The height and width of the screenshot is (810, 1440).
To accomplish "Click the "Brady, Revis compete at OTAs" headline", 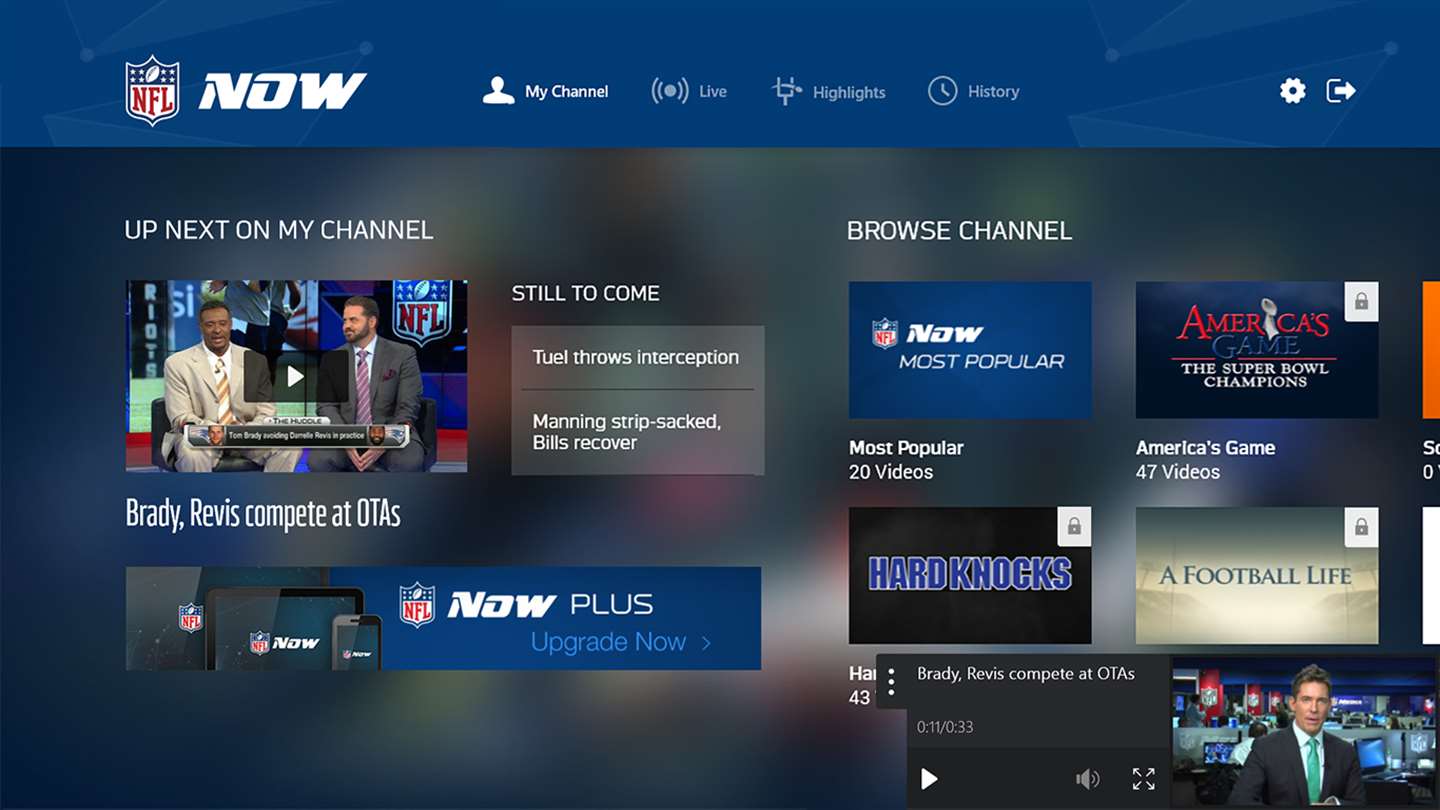I will point(263,514).
